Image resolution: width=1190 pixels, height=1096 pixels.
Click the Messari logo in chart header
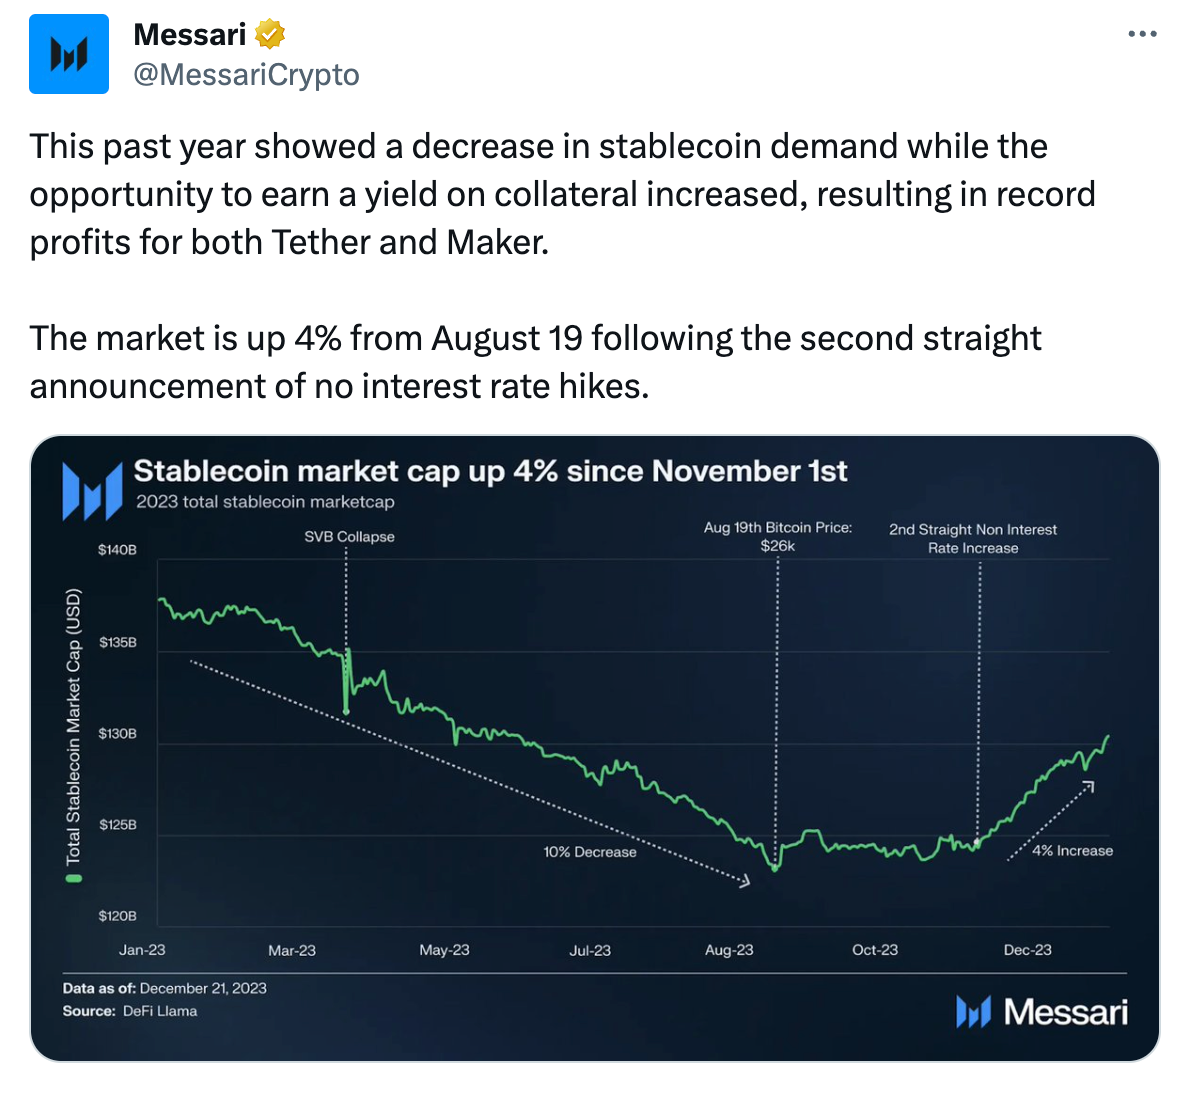pos(92,491)
